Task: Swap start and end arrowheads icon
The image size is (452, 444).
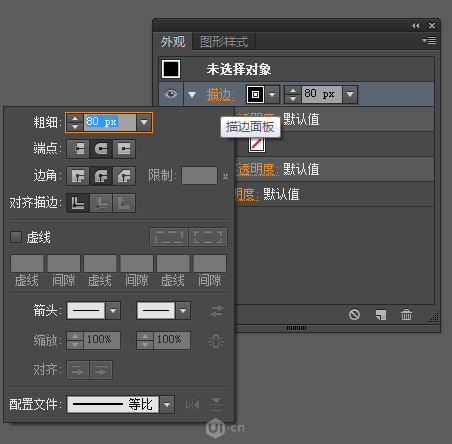Action: click(217, 311)
